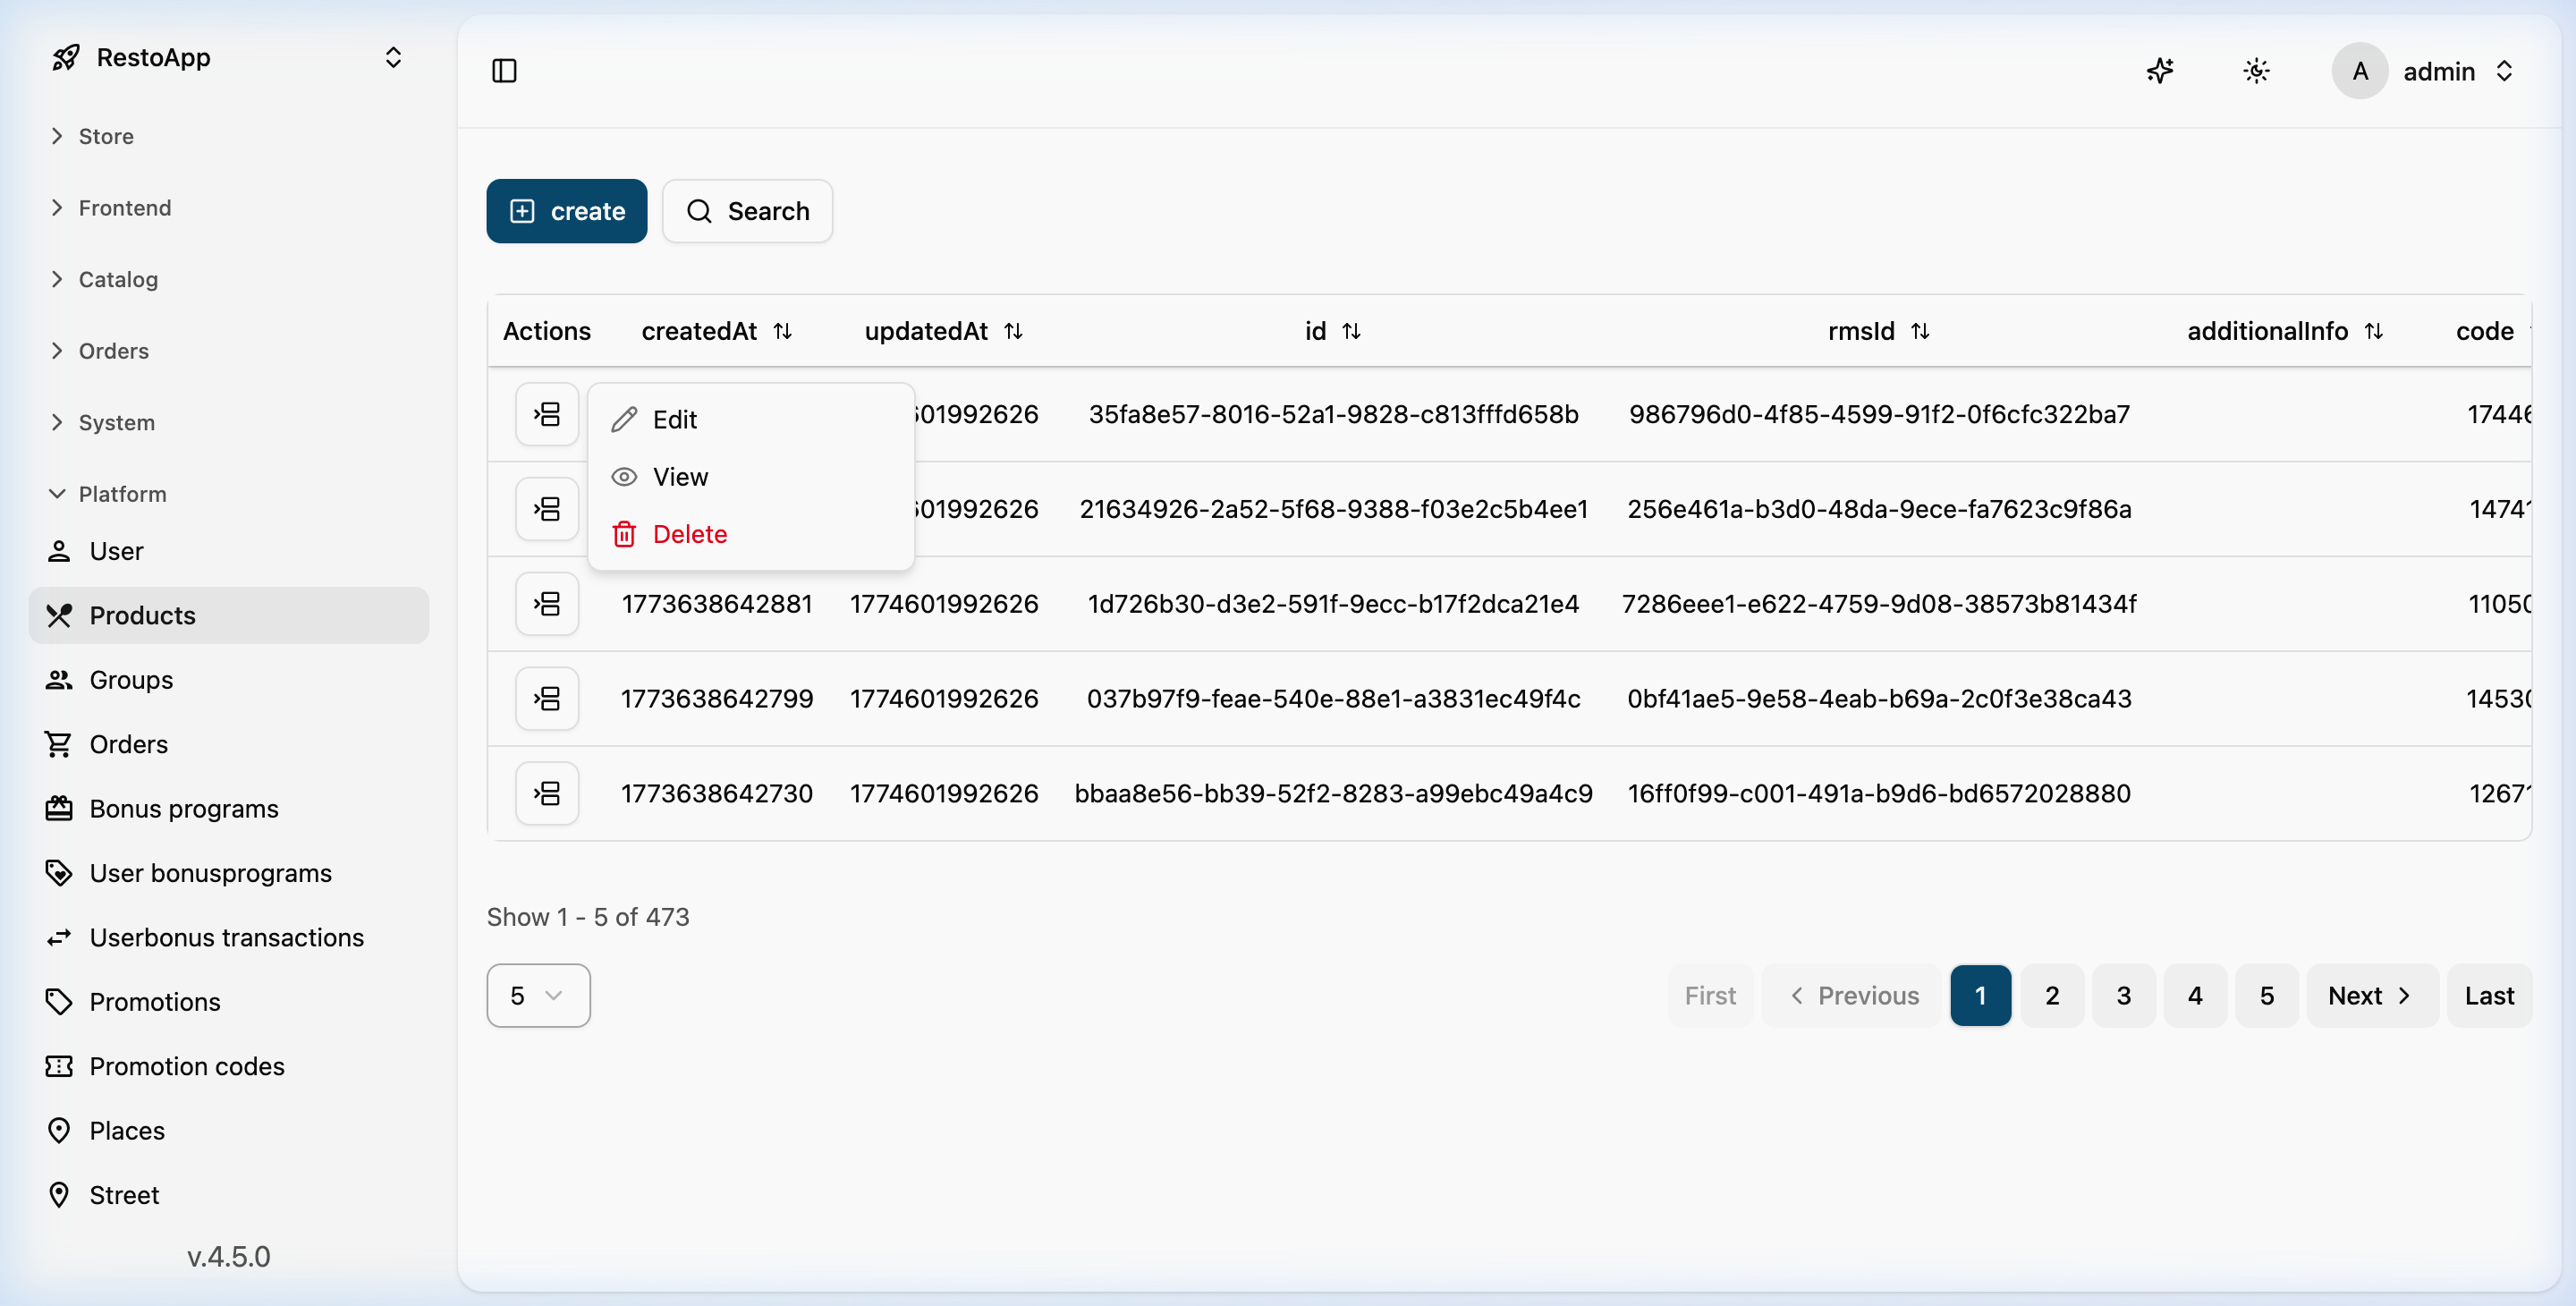
Task: Sort the table by createdAt column
Action: (x=783, y=331)
